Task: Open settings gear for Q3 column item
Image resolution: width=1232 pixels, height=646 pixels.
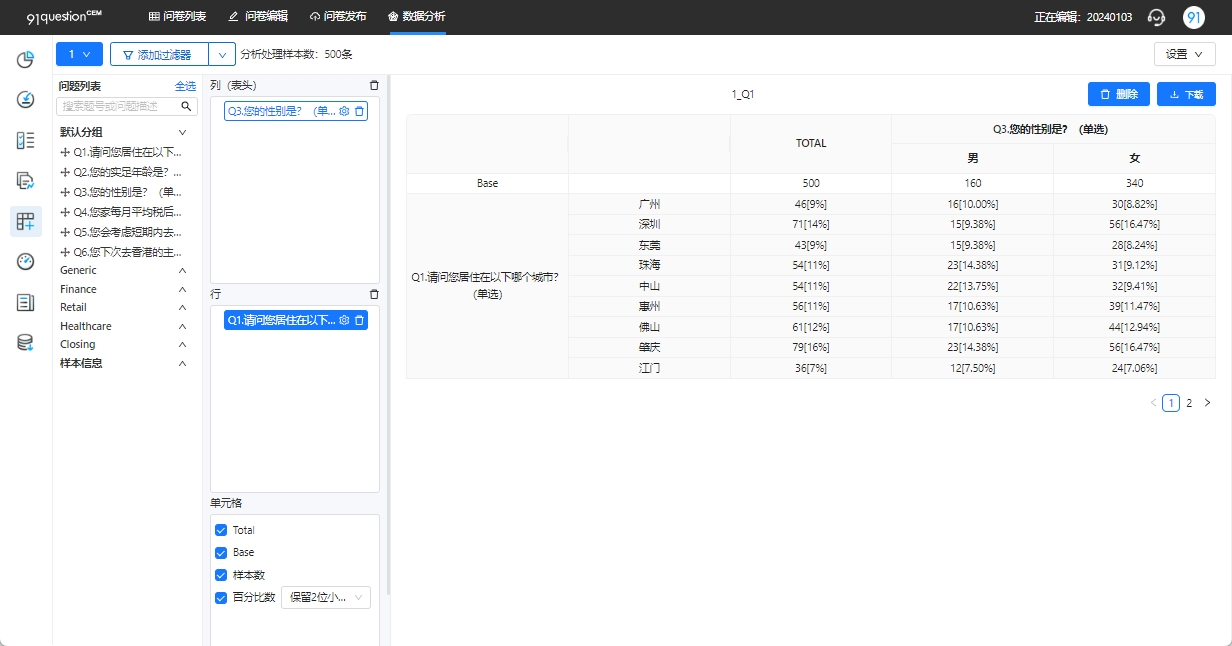Action: coord(344,111)
